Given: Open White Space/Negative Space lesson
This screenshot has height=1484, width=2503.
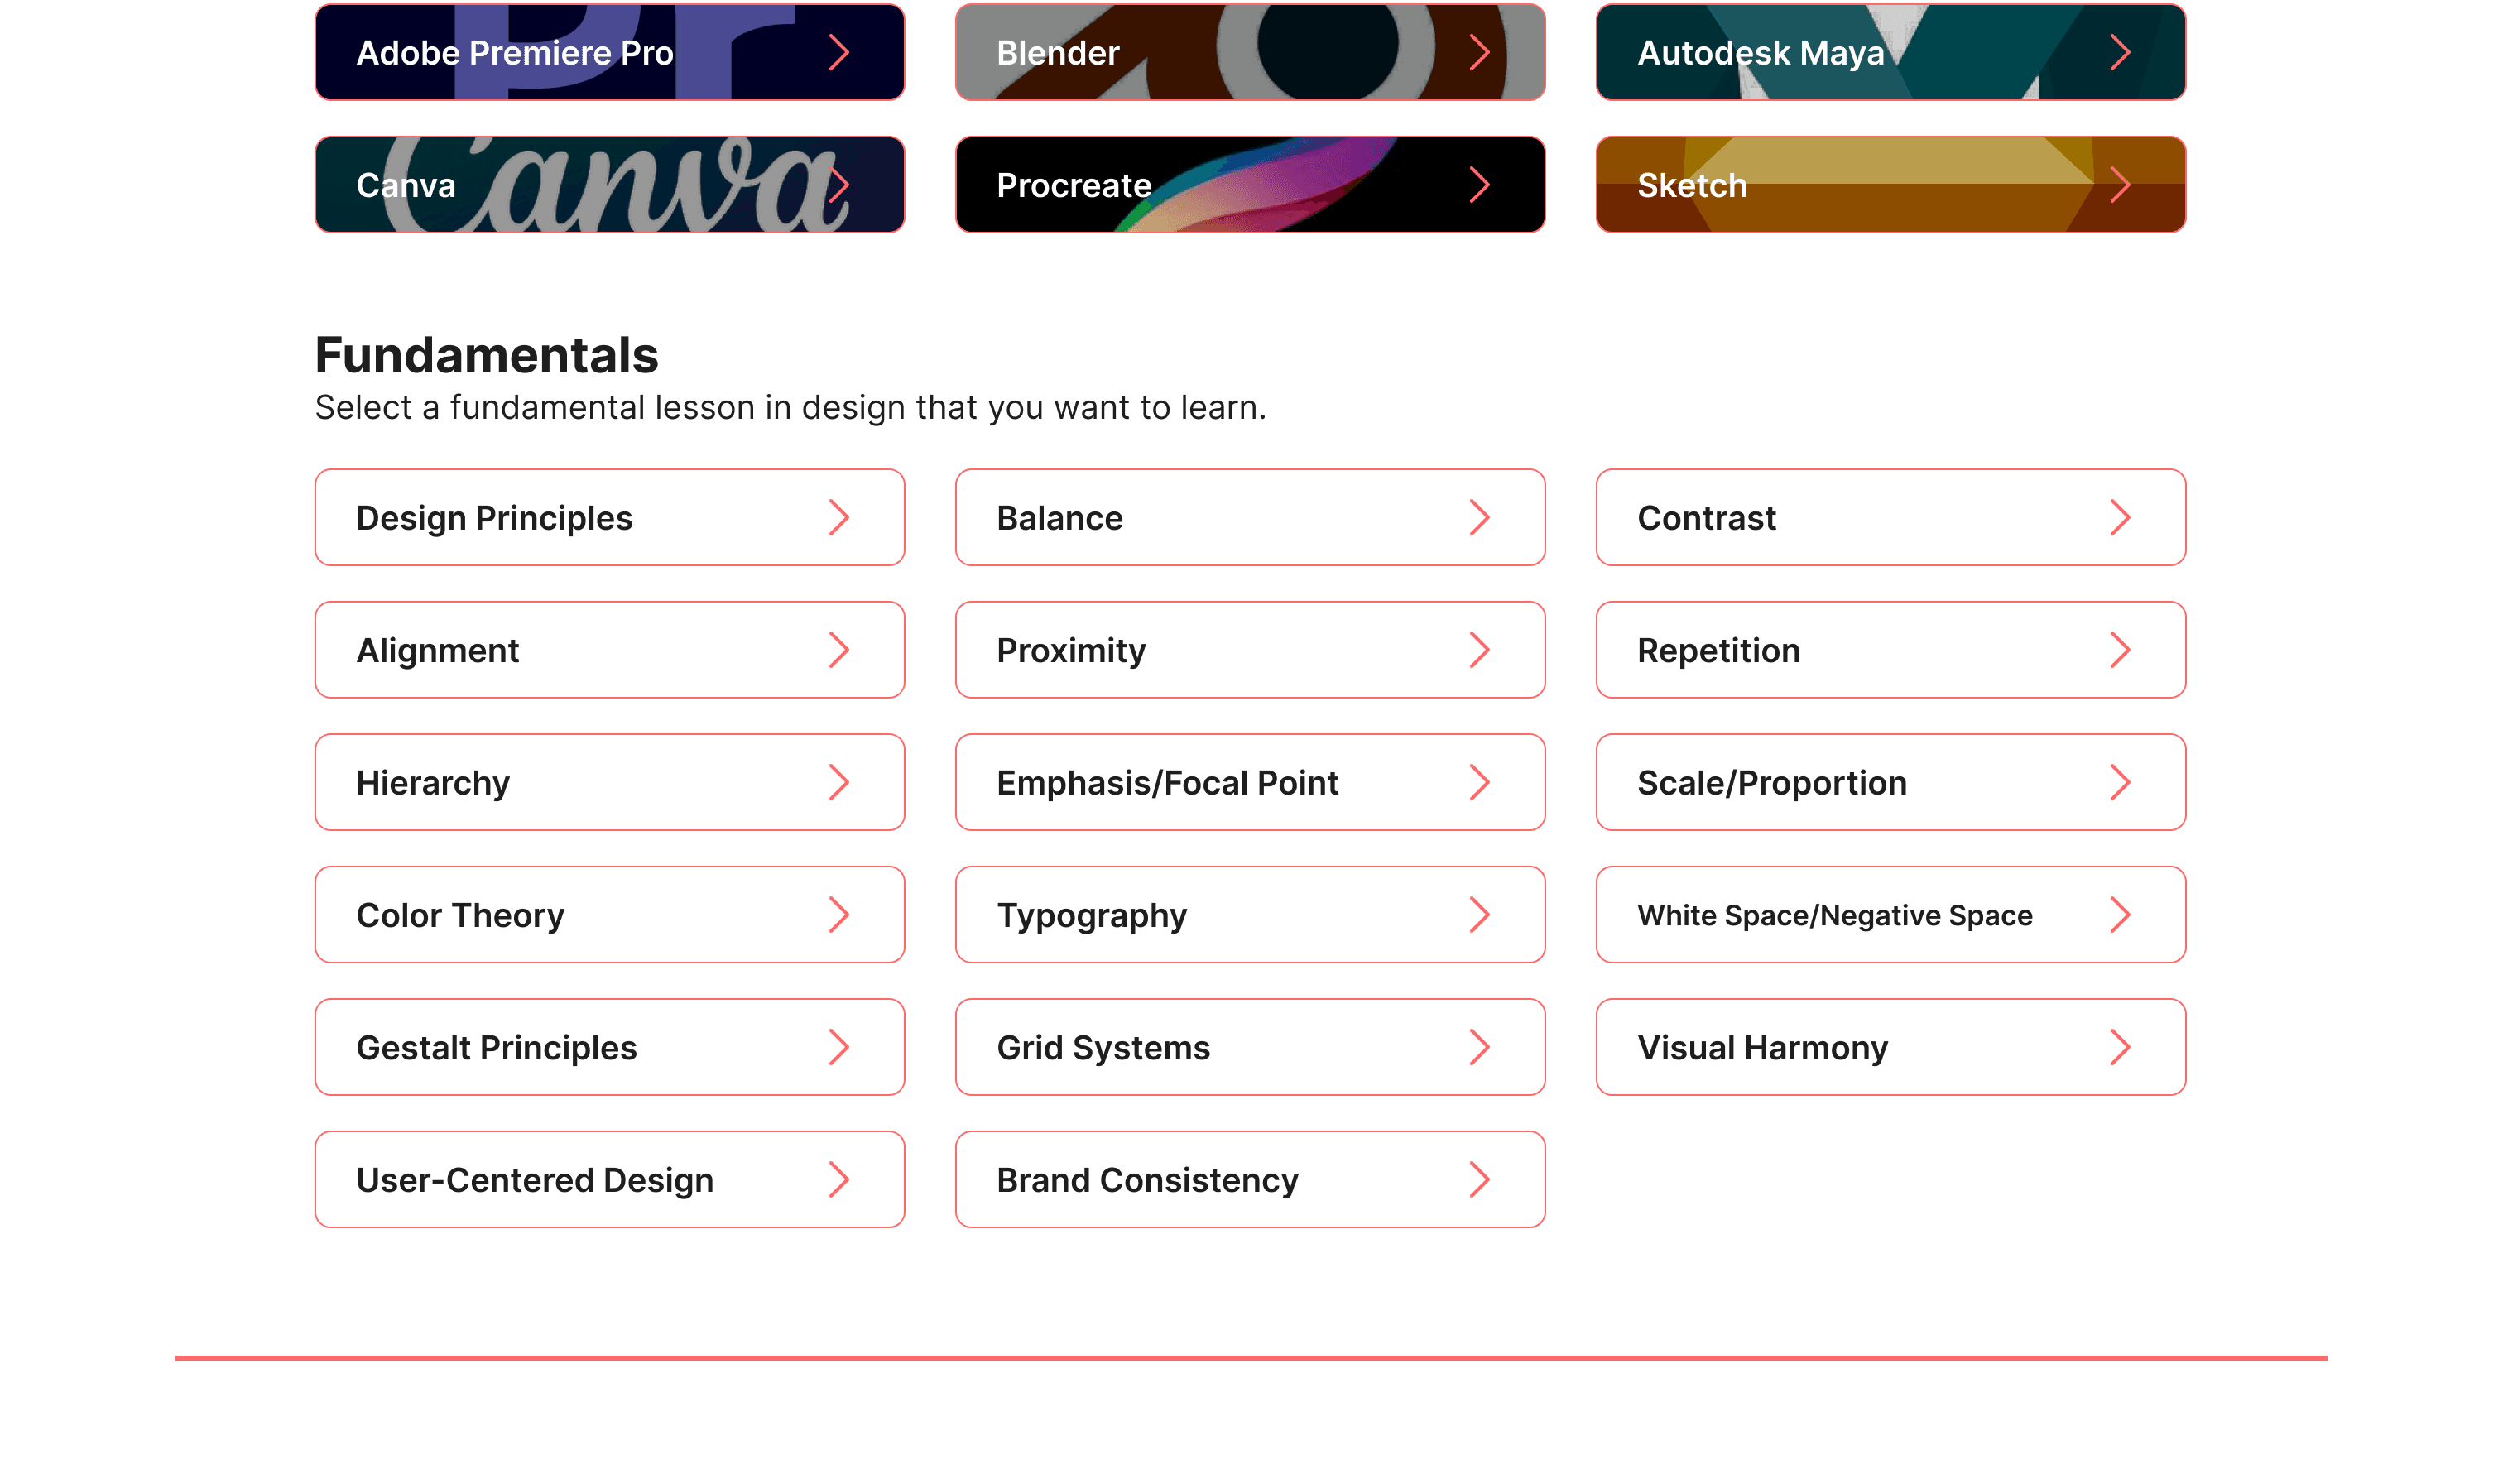Looking at the screenshot, I should pyautogui.click(x=1890, y=915).
